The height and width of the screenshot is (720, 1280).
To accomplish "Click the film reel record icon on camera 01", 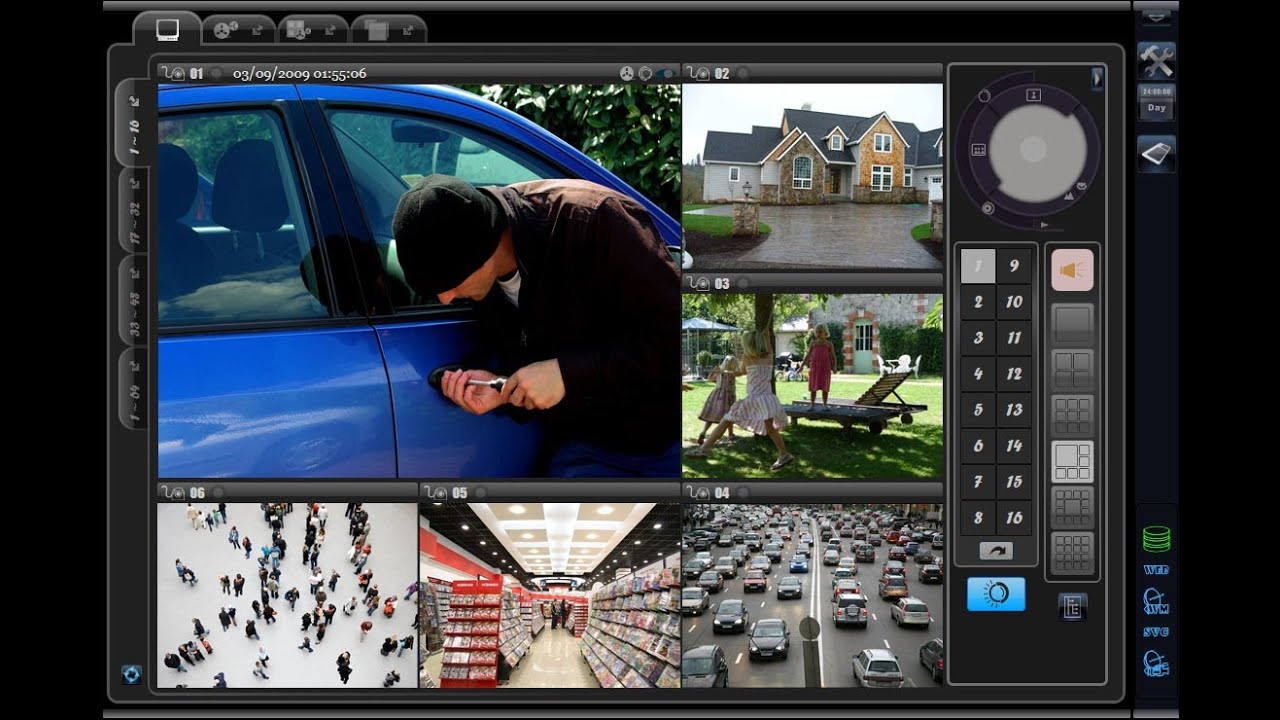I will 627,73.
